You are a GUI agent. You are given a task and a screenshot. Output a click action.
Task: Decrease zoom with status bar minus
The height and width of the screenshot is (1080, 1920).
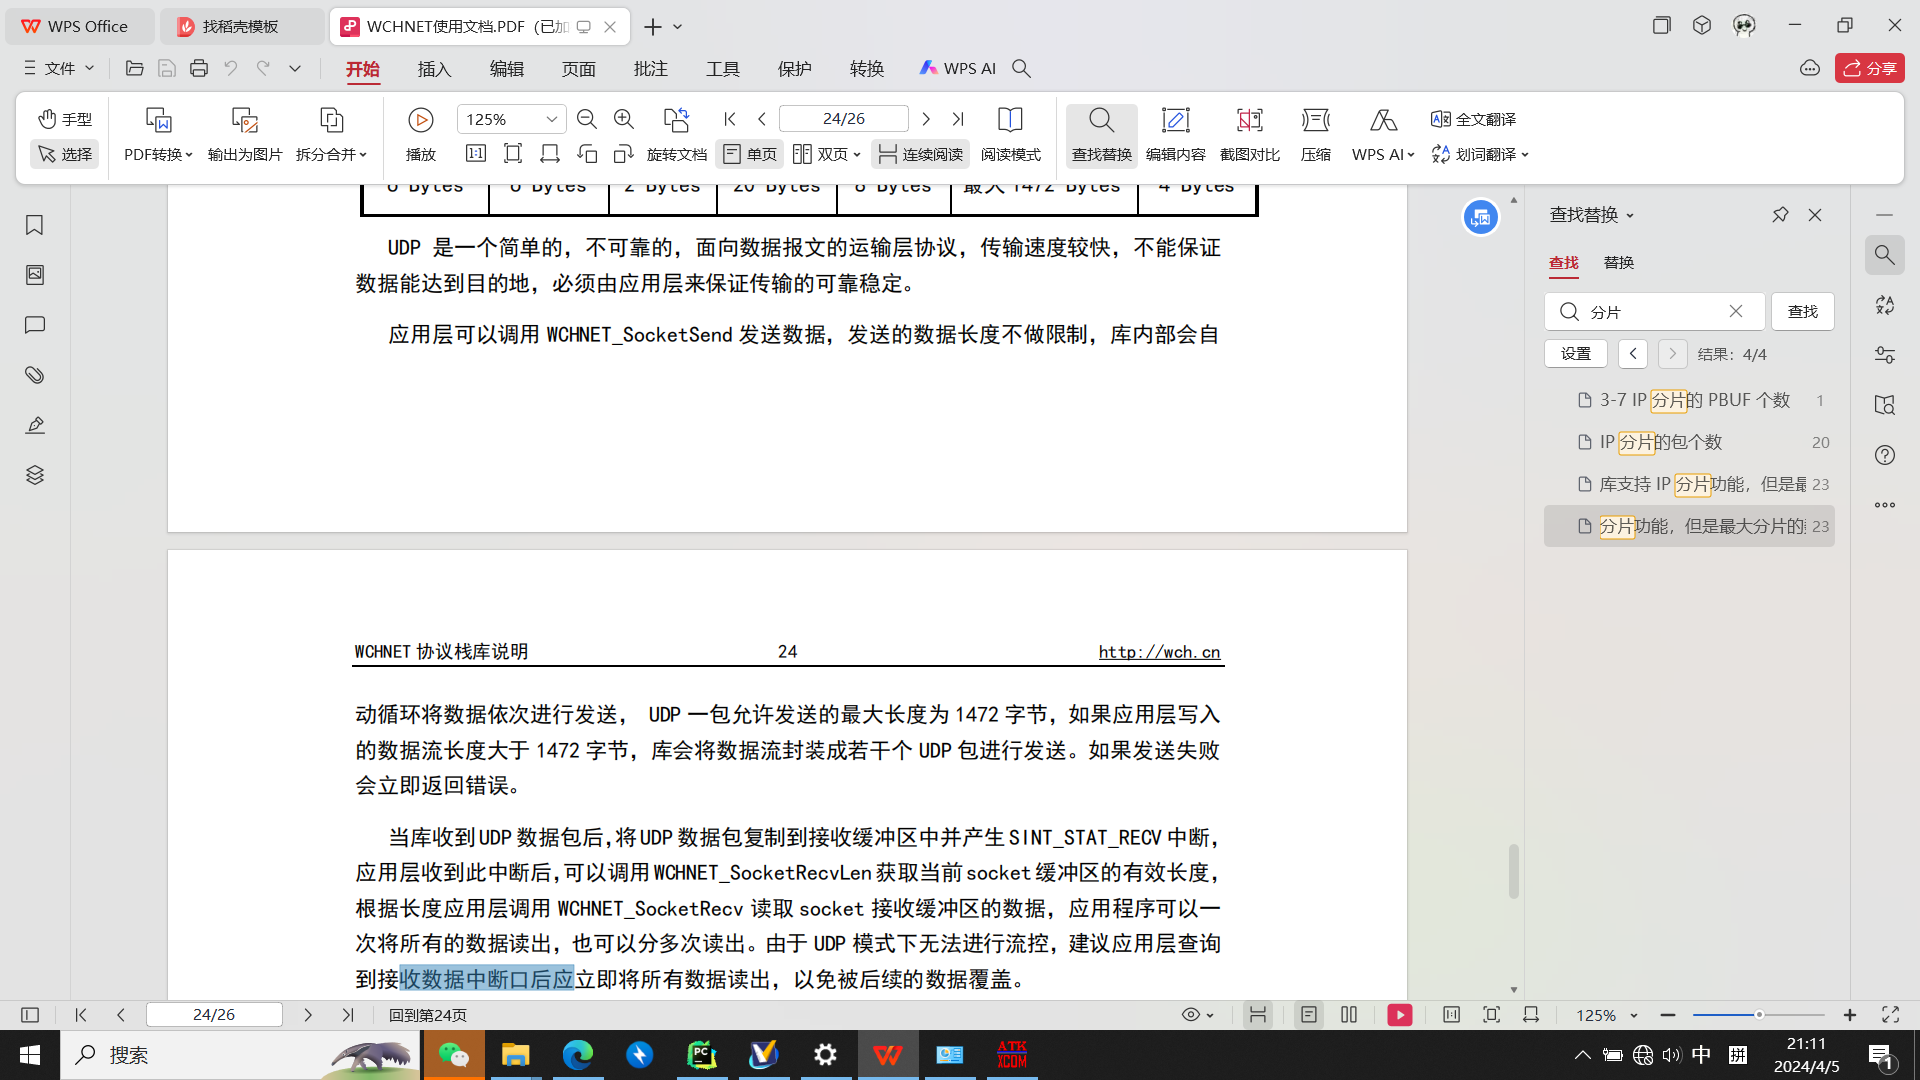pyautogui.click(x=1668, y=1015)
